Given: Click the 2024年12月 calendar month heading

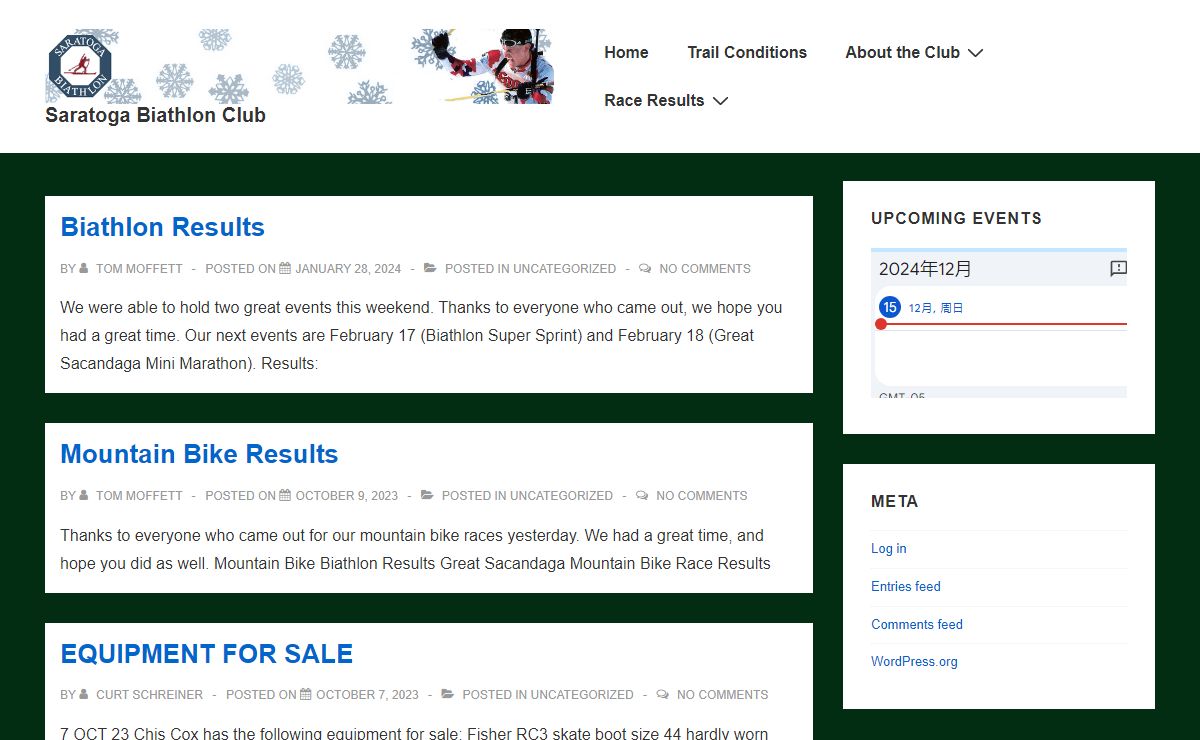Looking at the screenshot, I should [925, 269].
